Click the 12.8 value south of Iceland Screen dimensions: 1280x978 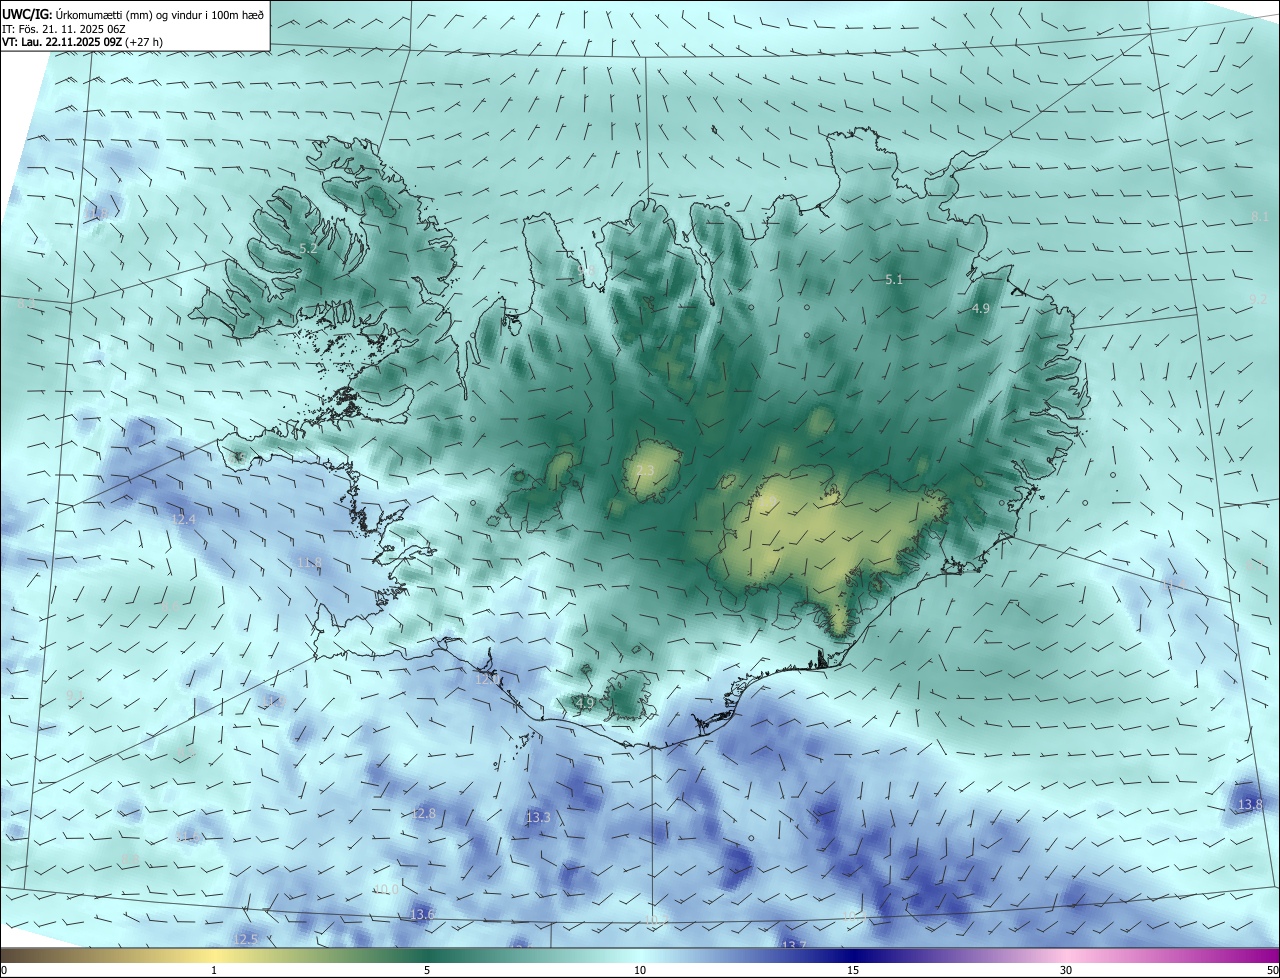pyautogui.click(x=423, y=814)
